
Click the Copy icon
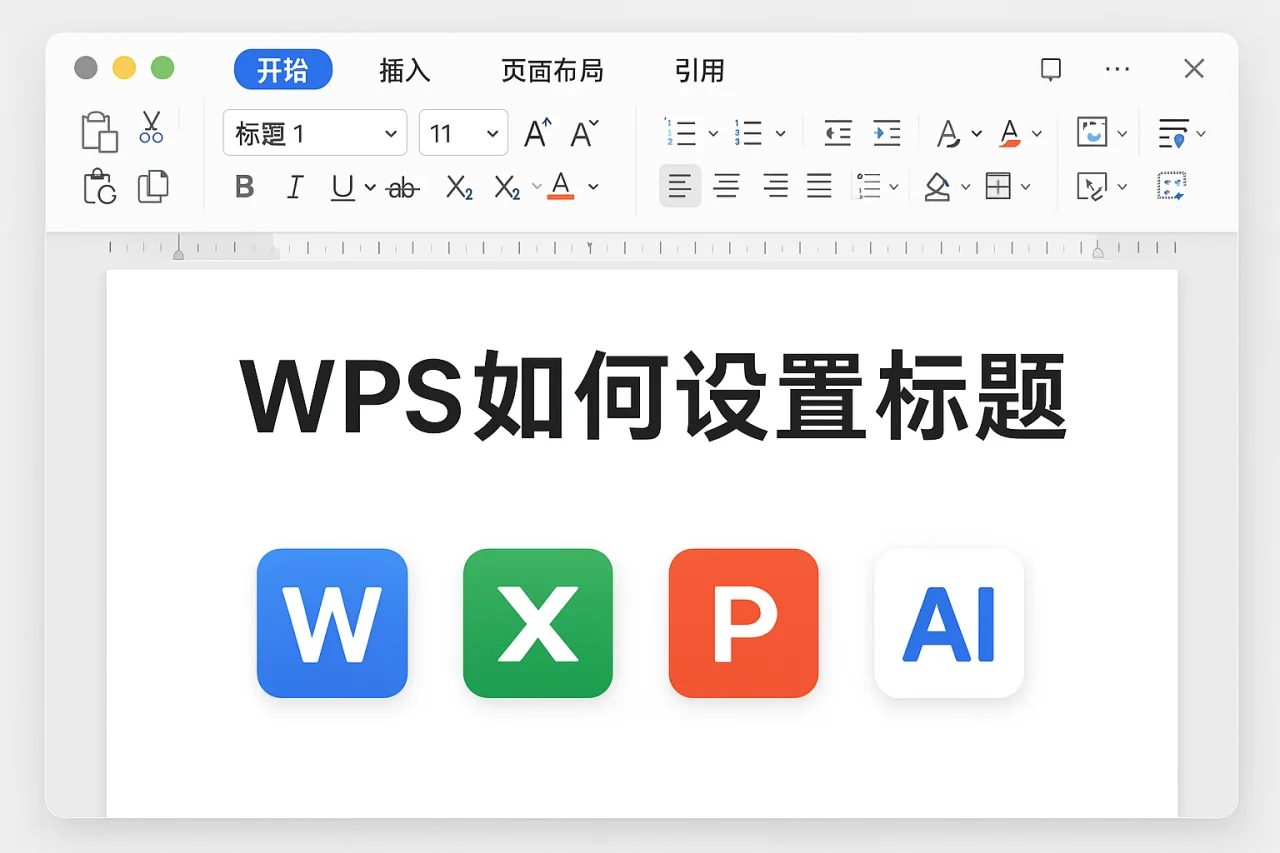(152, 187)
